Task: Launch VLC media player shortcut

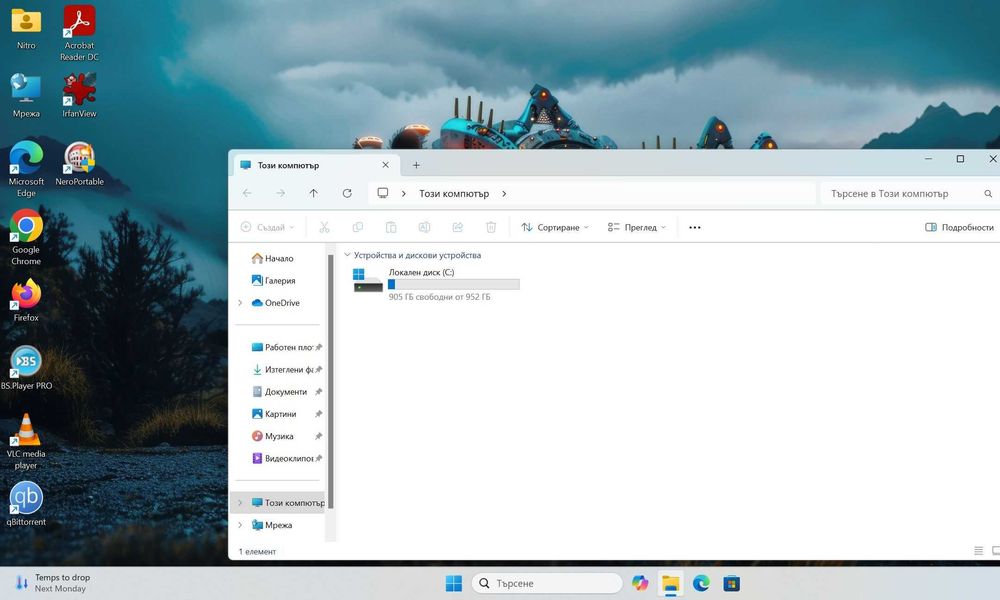Action: pos(26,442)
